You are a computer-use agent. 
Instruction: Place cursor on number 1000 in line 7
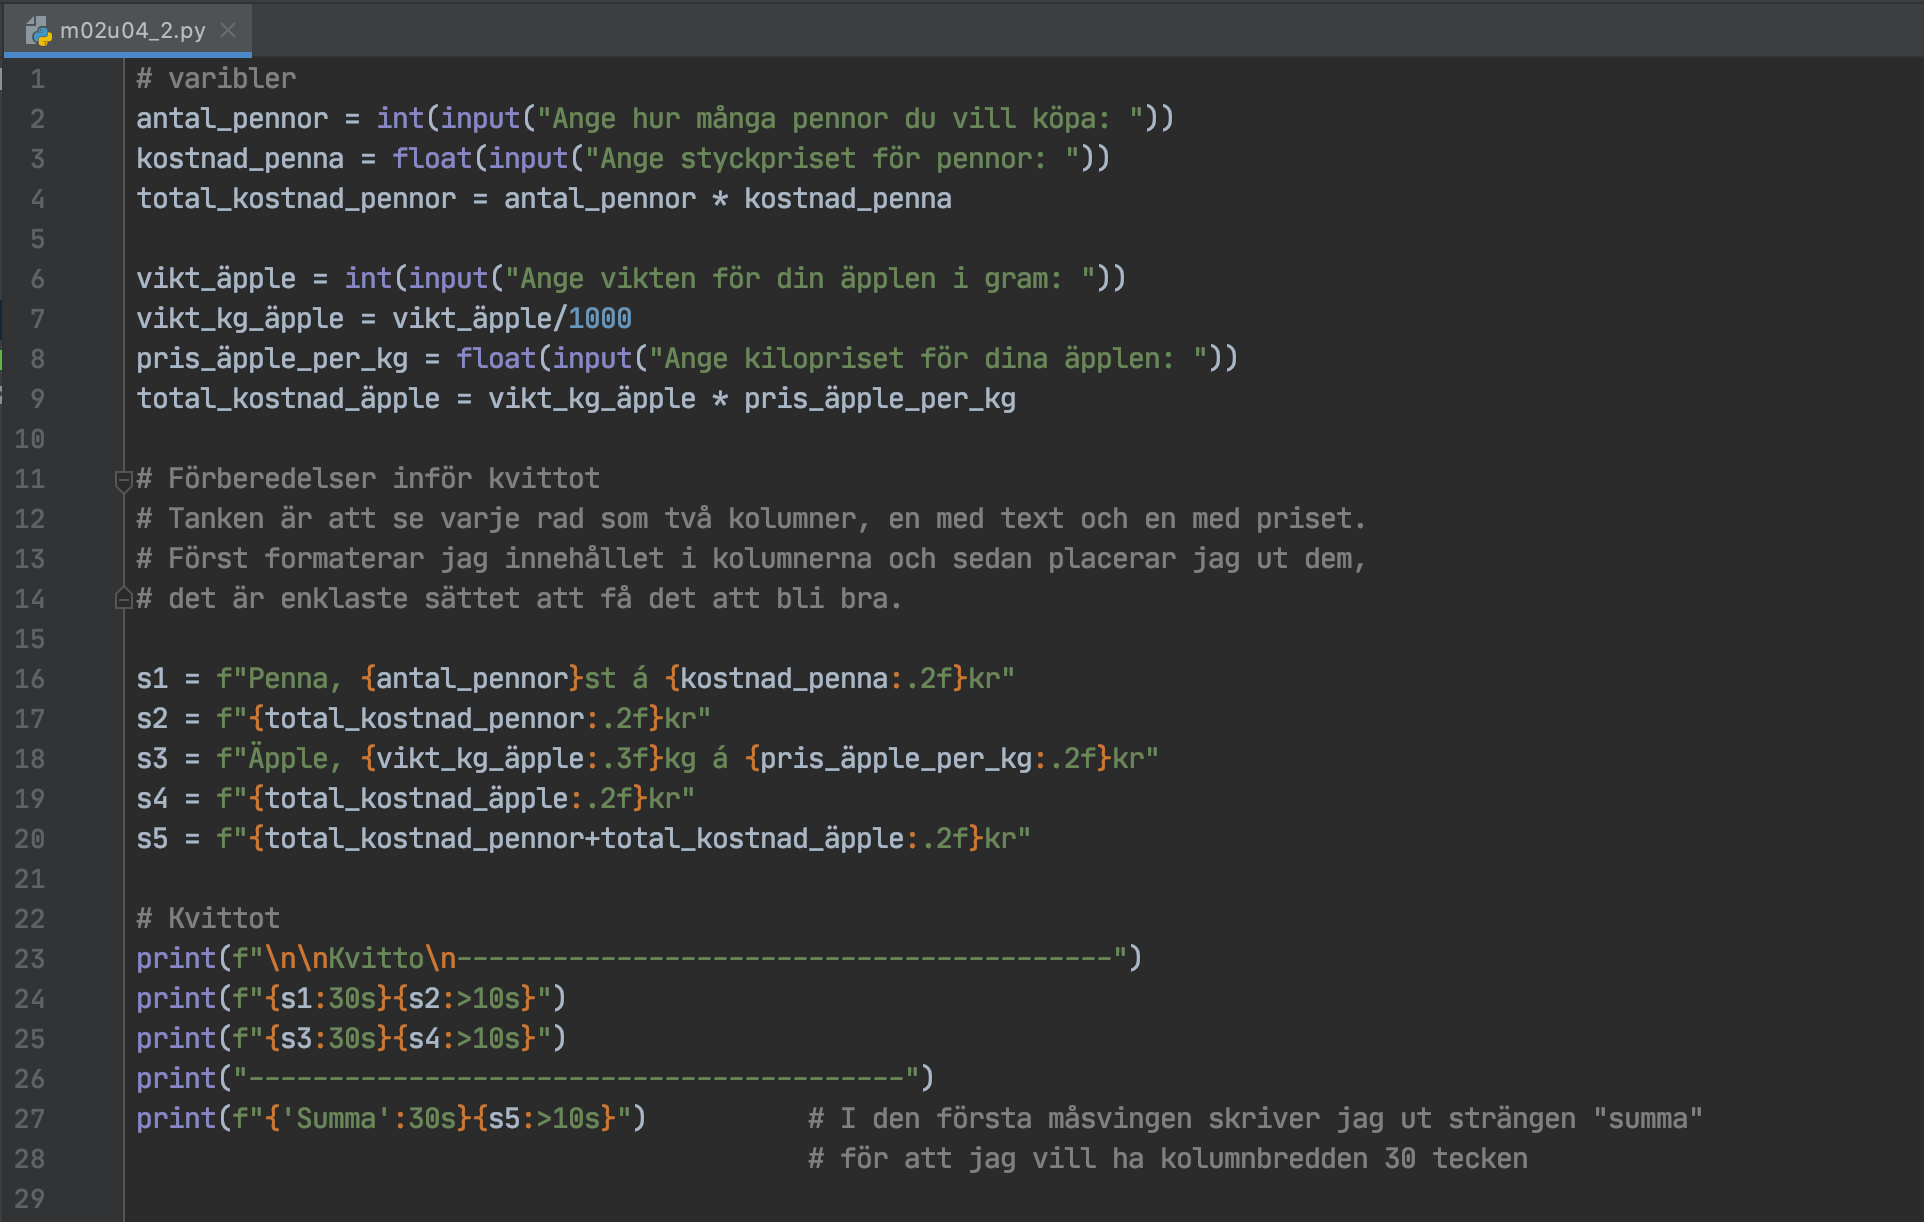point(600,319)
